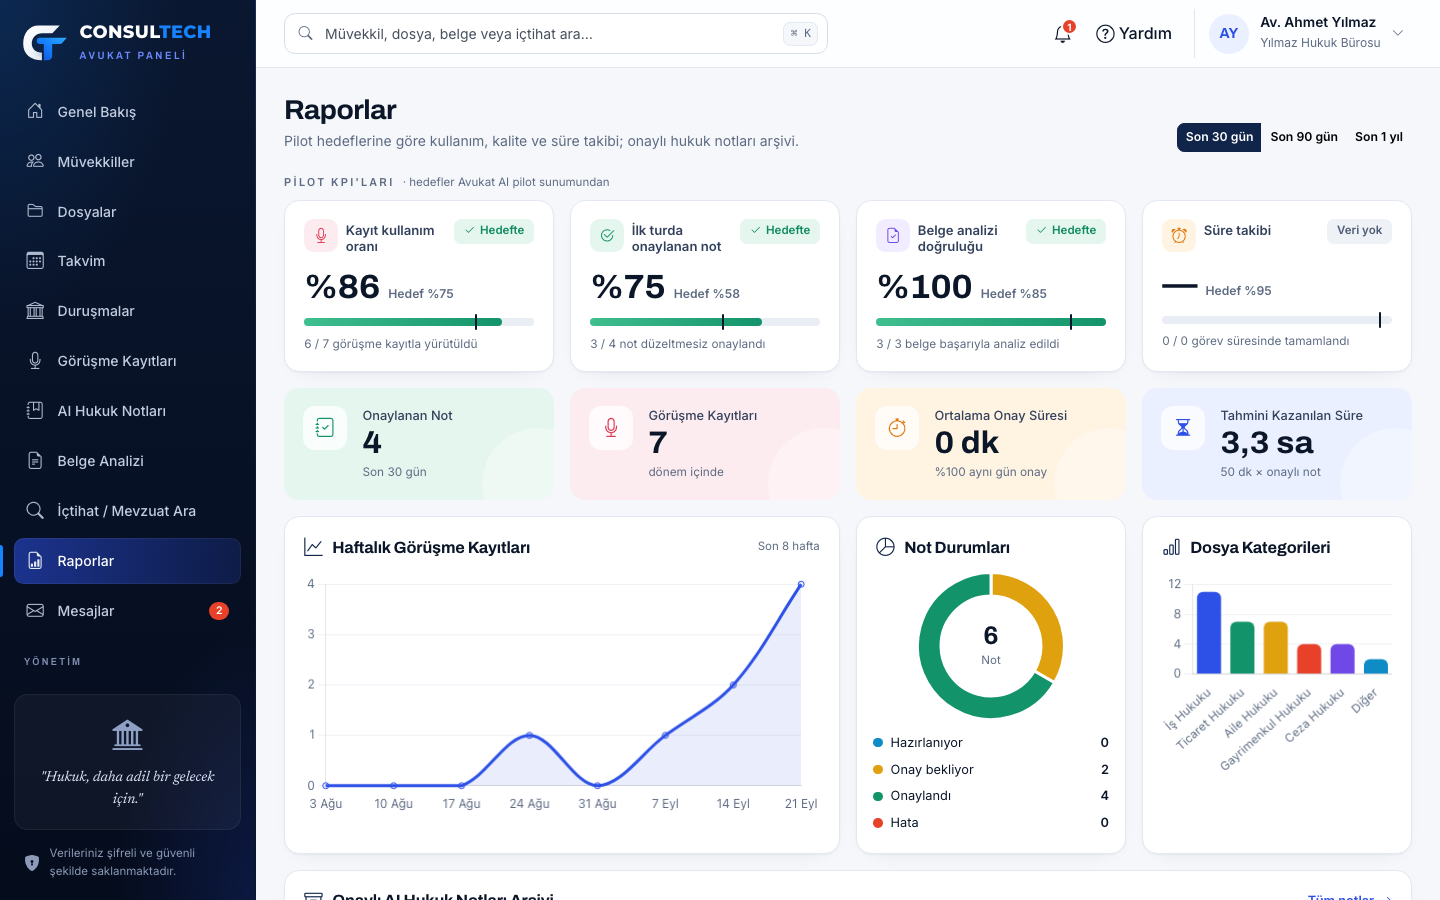Click the check icon on İlk turda onaylanan not card
This screenshot has height=900, width=1440.
tap(607, 236)
